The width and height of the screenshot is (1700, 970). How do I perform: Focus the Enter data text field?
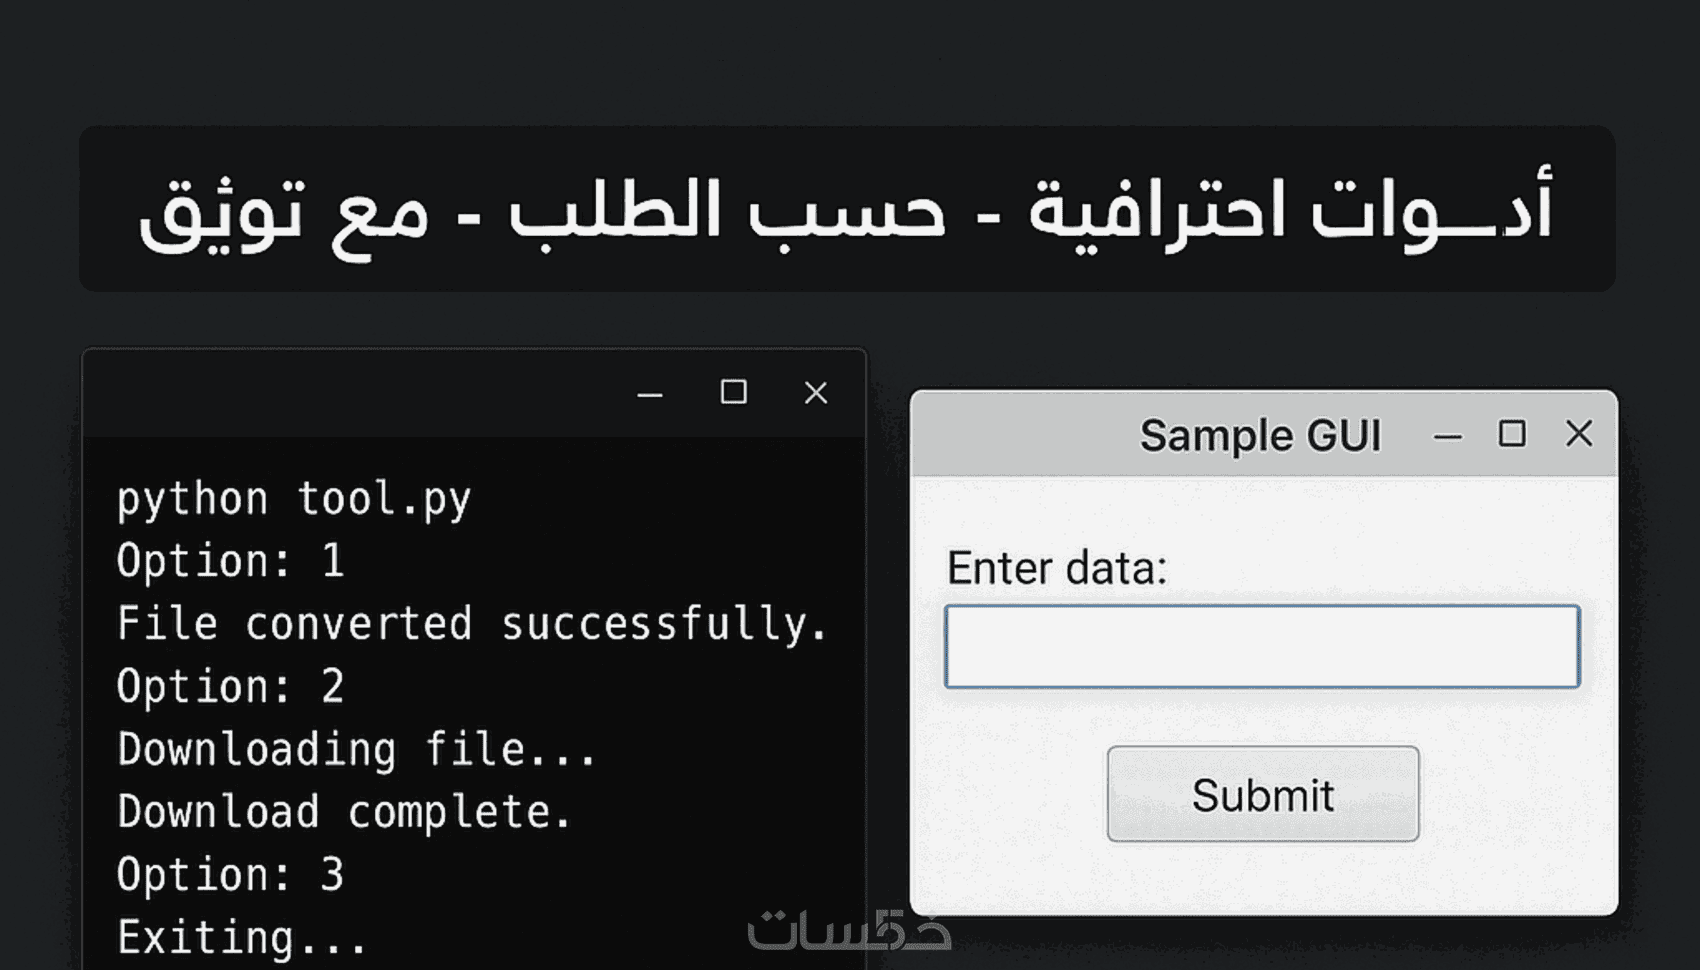point(1262,646)
